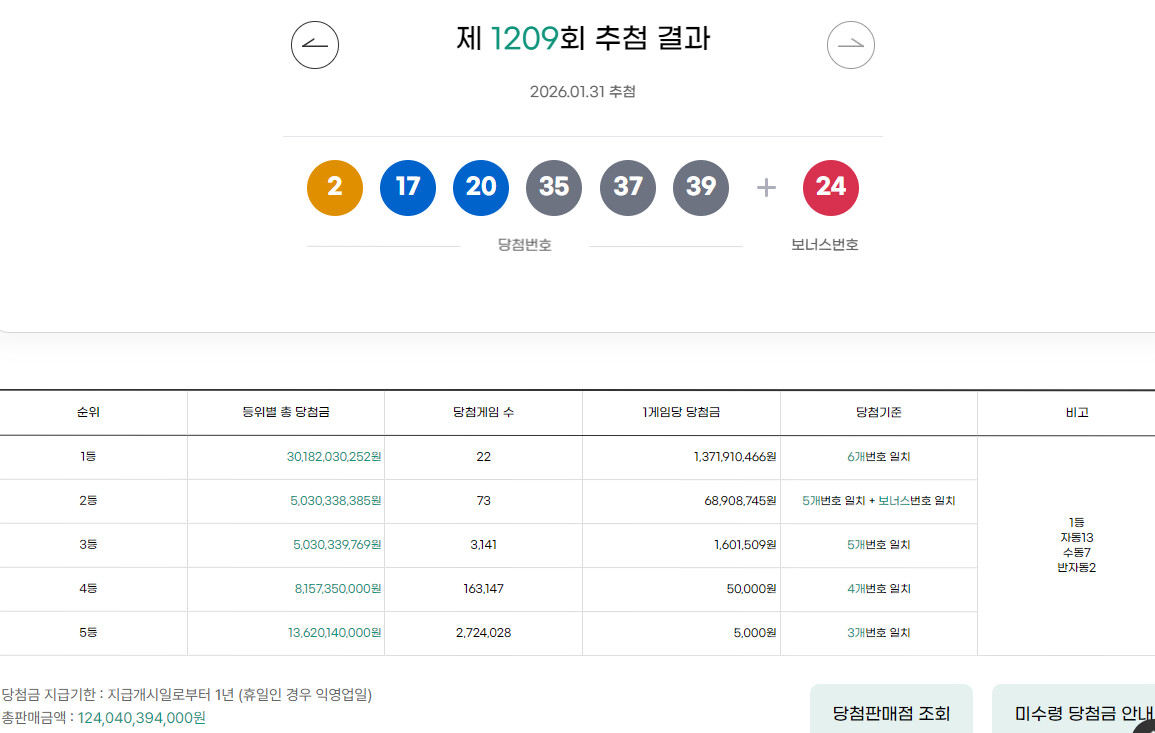Click total sales amount 124,040,394,000원
Image resolution: width=1155 pixels, height=733 pixels.
pos(141,718)
